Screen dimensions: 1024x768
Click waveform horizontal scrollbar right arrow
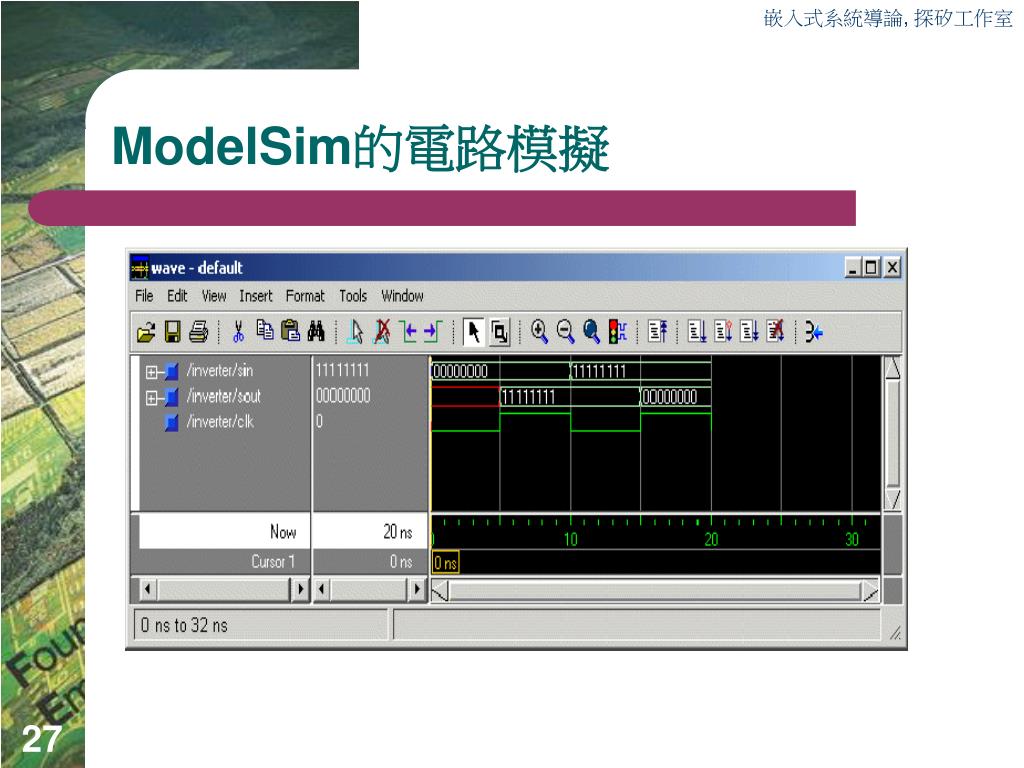pos(870,591)
